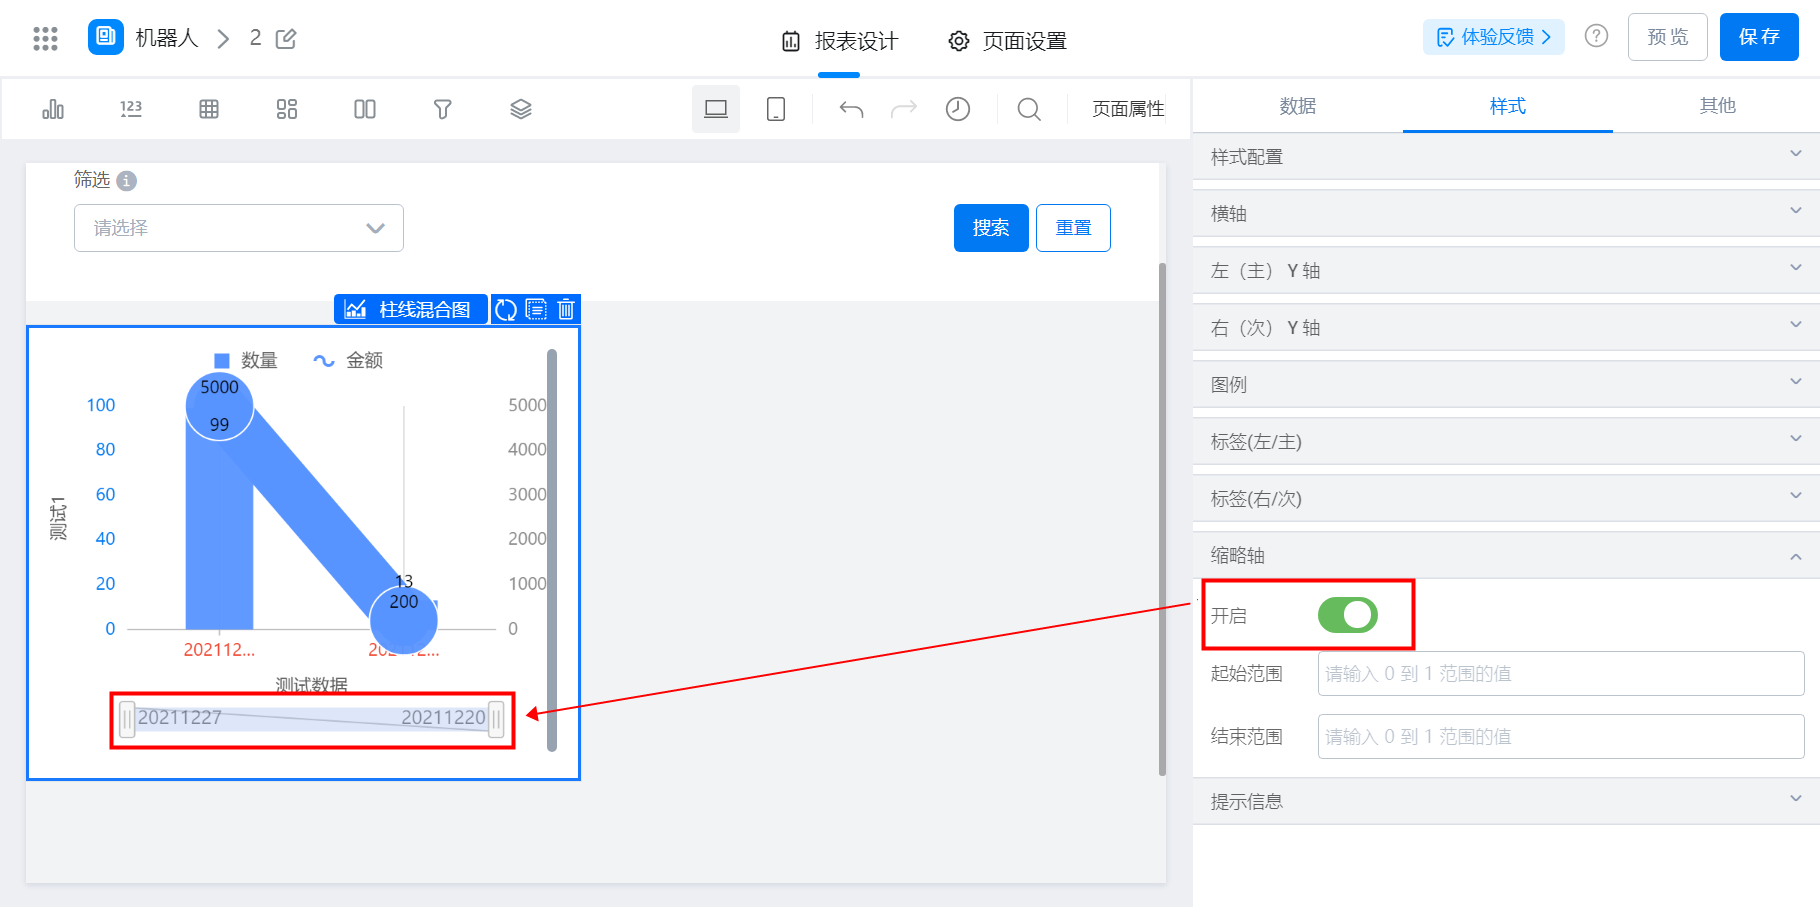
Task: Switch to mobile device layout view
Action: click(x=776, y=109)
